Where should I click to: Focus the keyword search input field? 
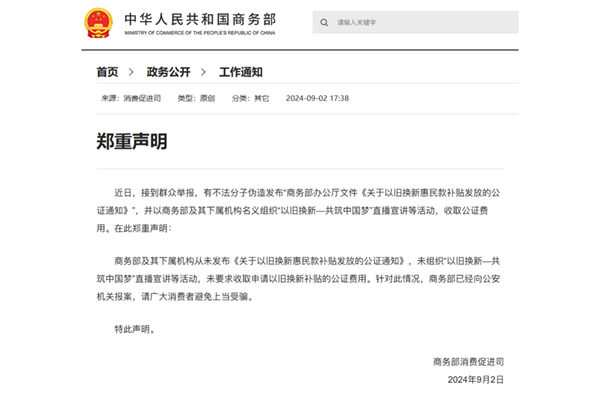(420, 22)
